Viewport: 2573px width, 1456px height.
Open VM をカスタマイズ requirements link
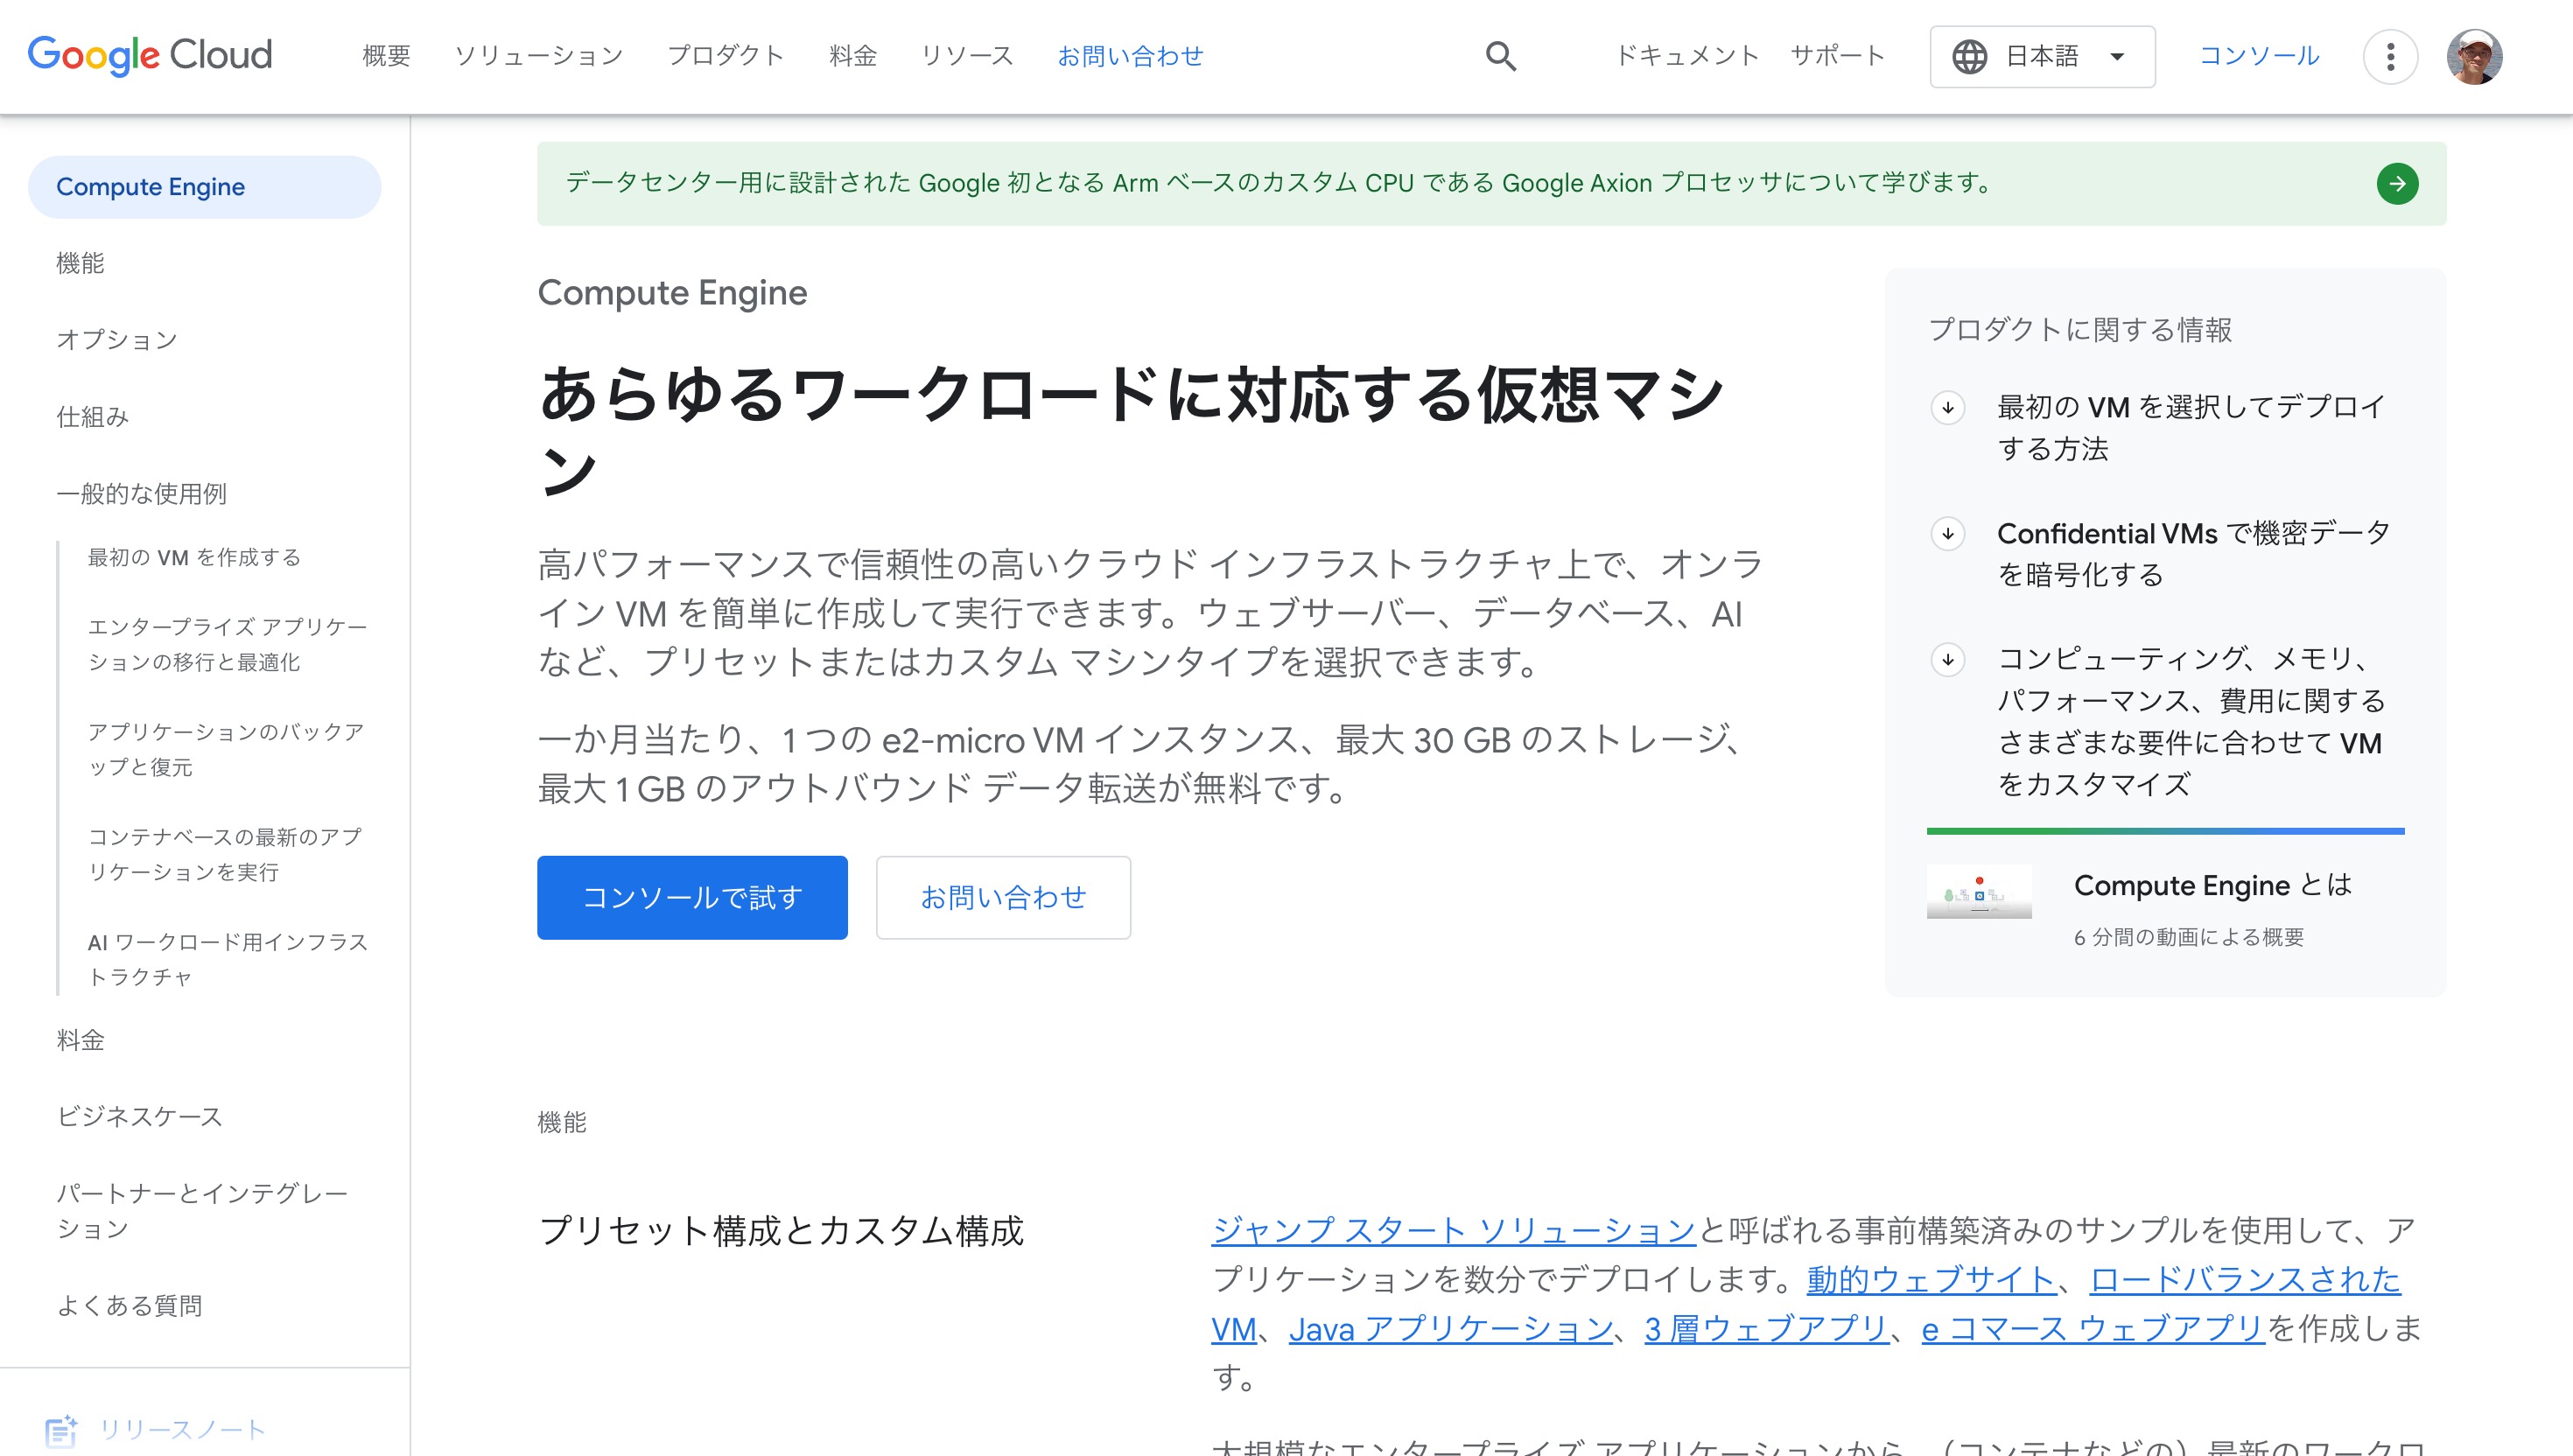(x=2191, y=722)
